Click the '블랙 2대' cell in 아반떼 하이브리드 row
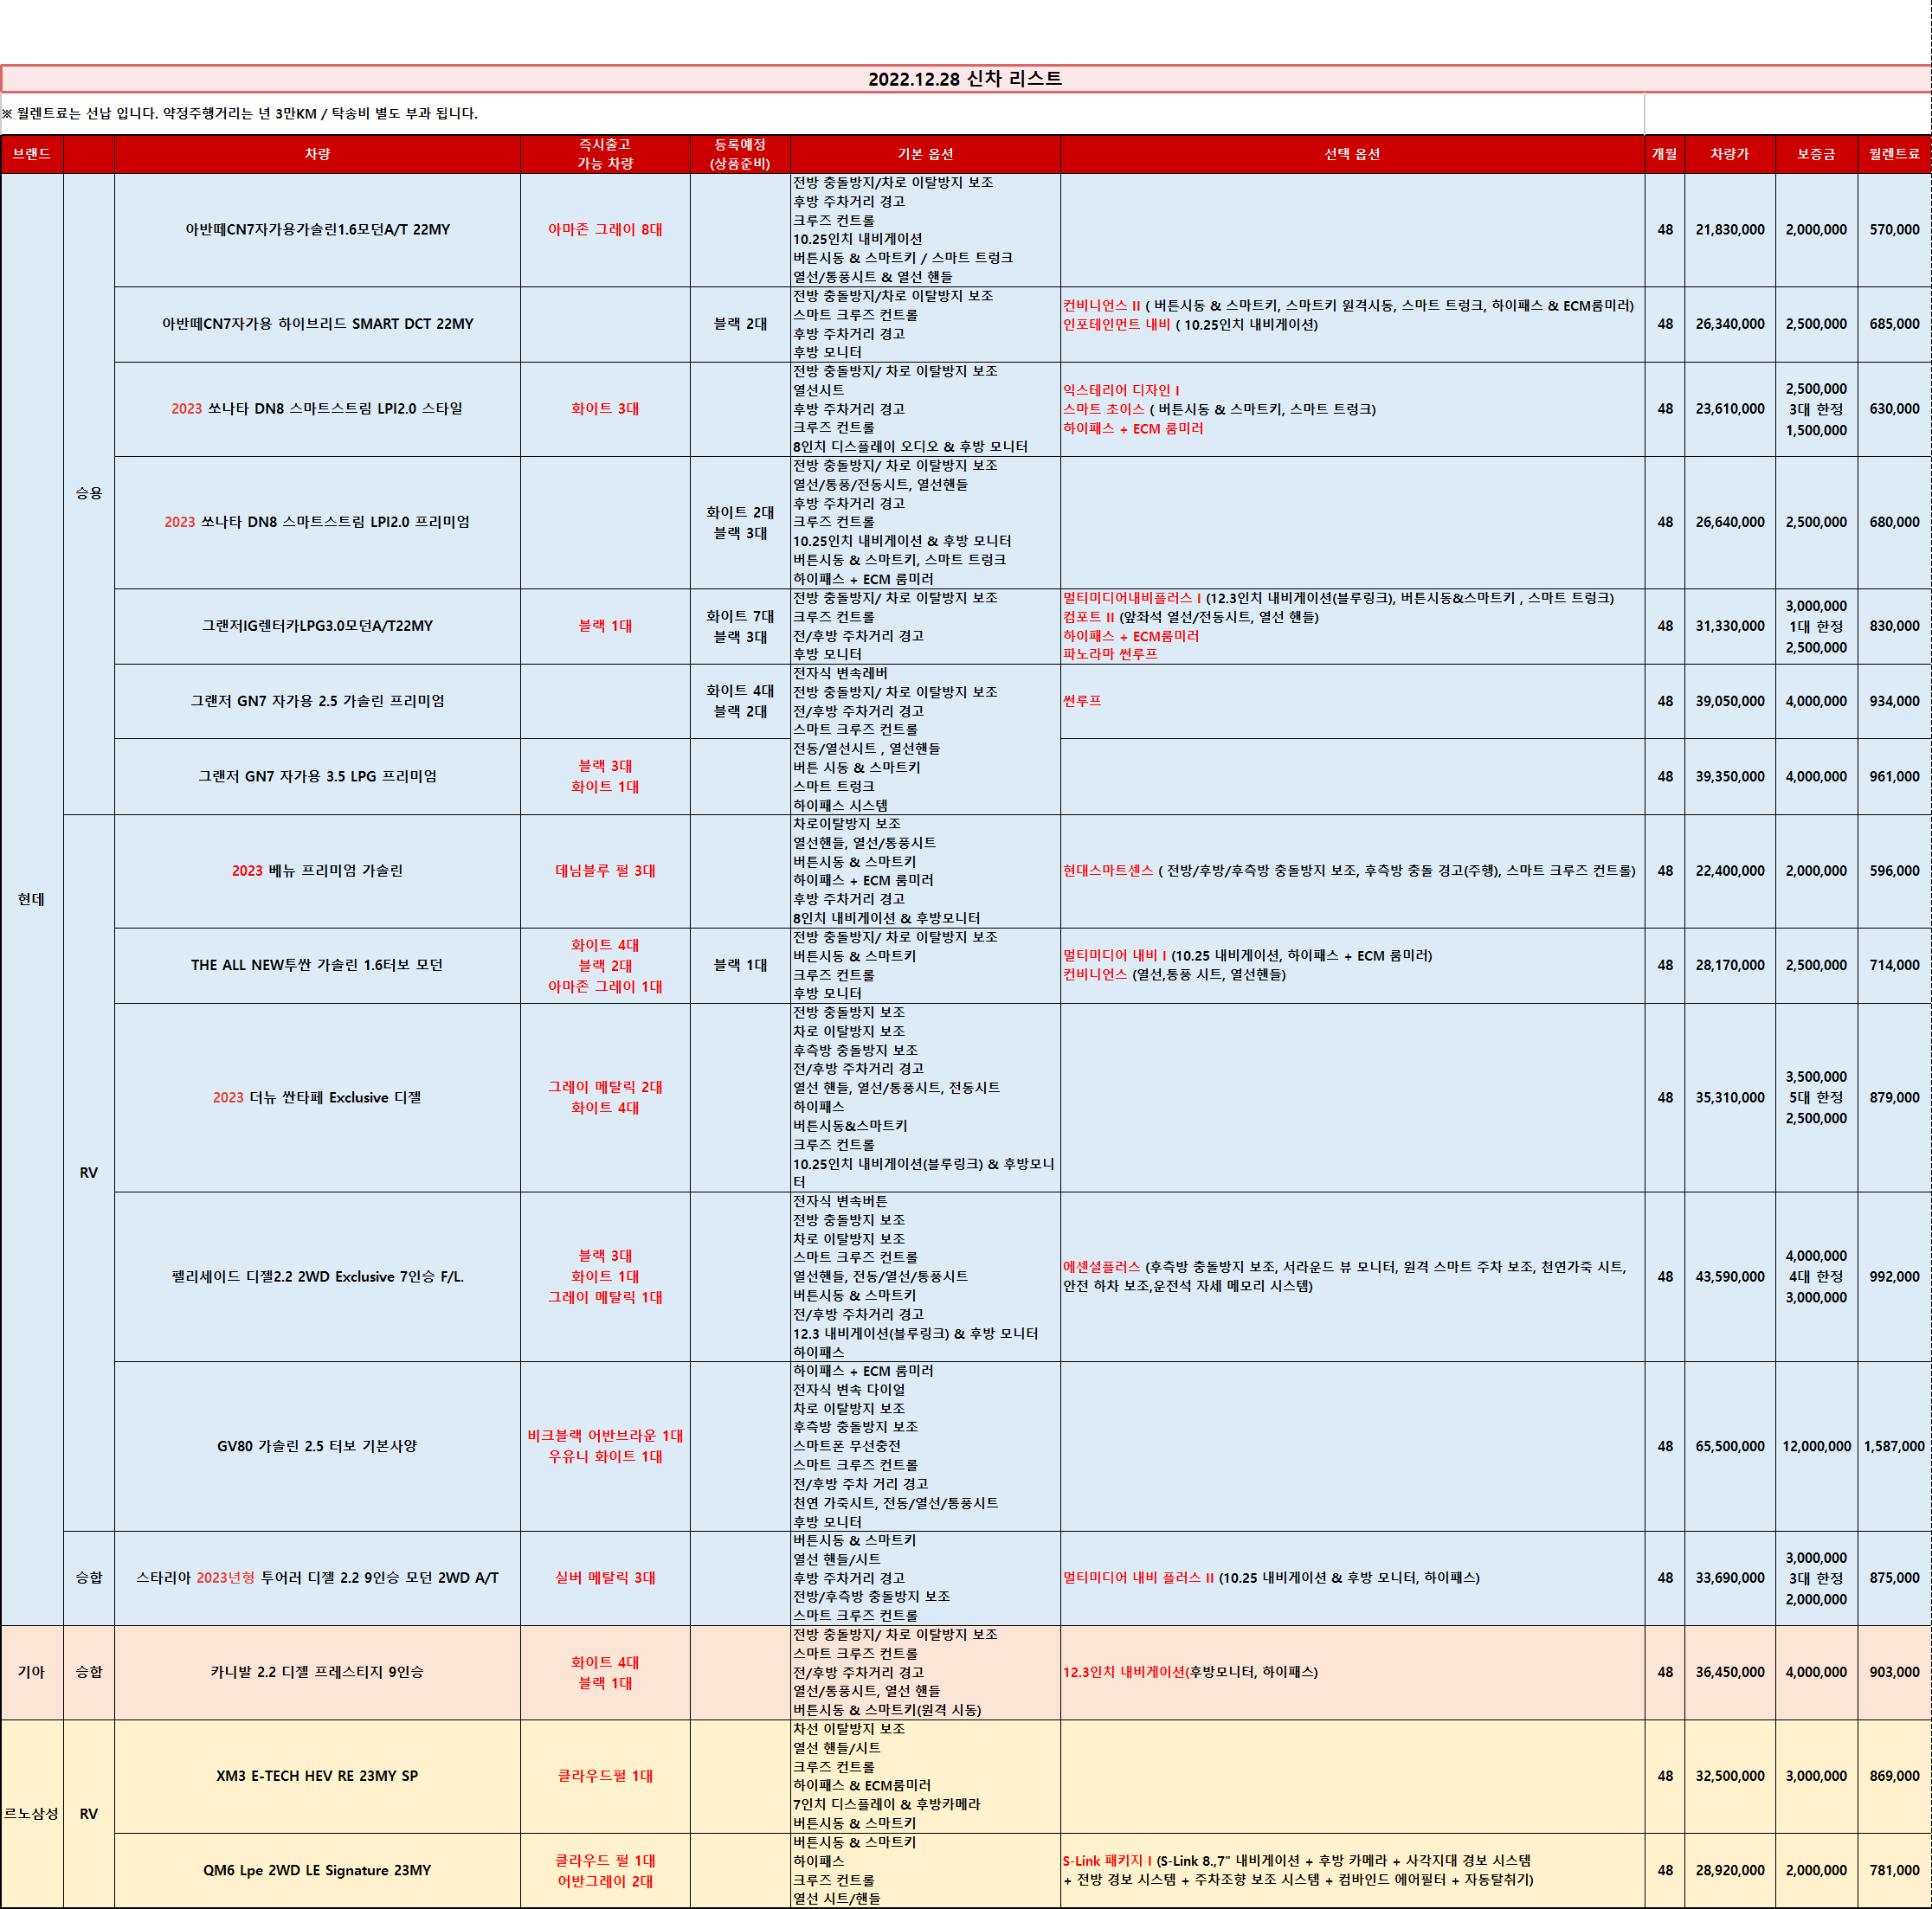Image resolution: width=1932 pixels, height=1909 pixels. coord(740,324)
